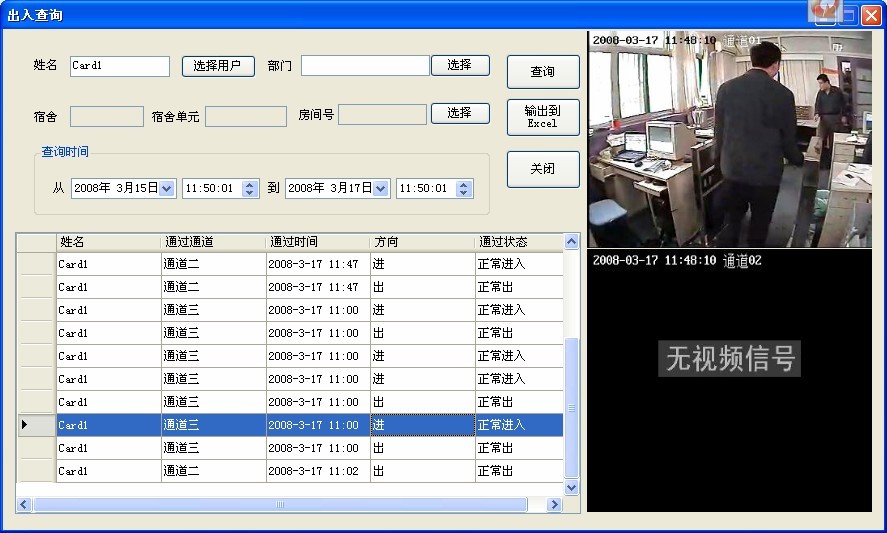Sort by the 通过通道 column header
Screen dimensions: 887x533
click(213, 242)
